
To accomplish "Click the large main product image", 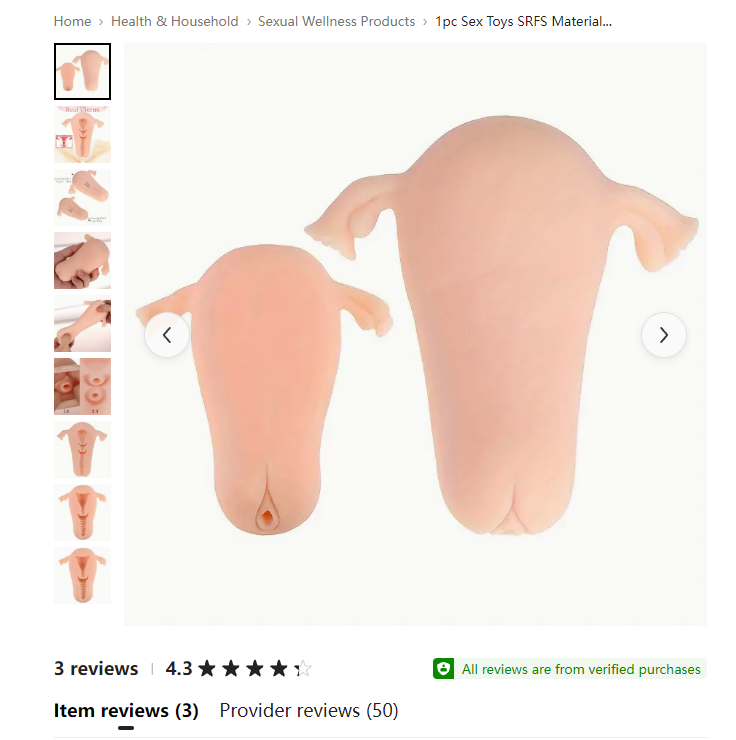I will coord(415,335).
